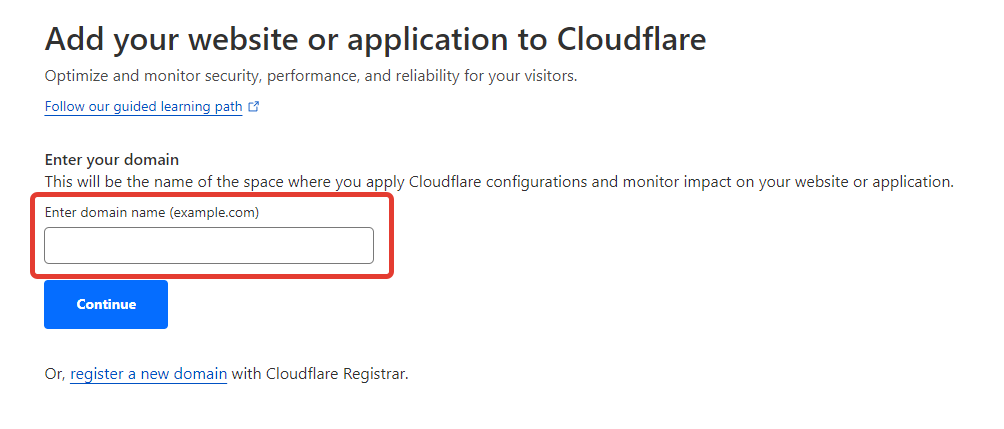Click the bold 'Enter your domain' heading
The image size is (1004, 429).
(111, 160)
